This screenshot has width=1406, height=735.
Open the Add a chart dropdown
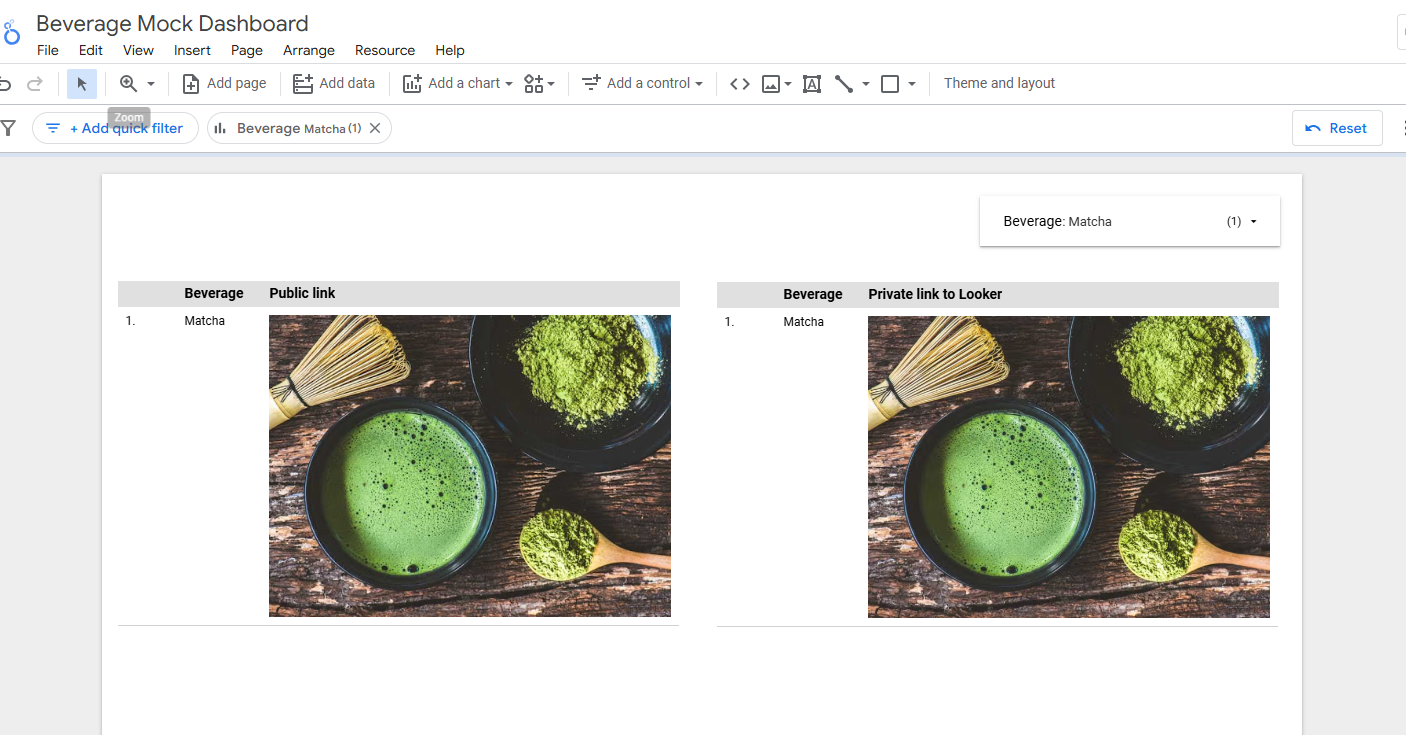(x=457, y=84)
